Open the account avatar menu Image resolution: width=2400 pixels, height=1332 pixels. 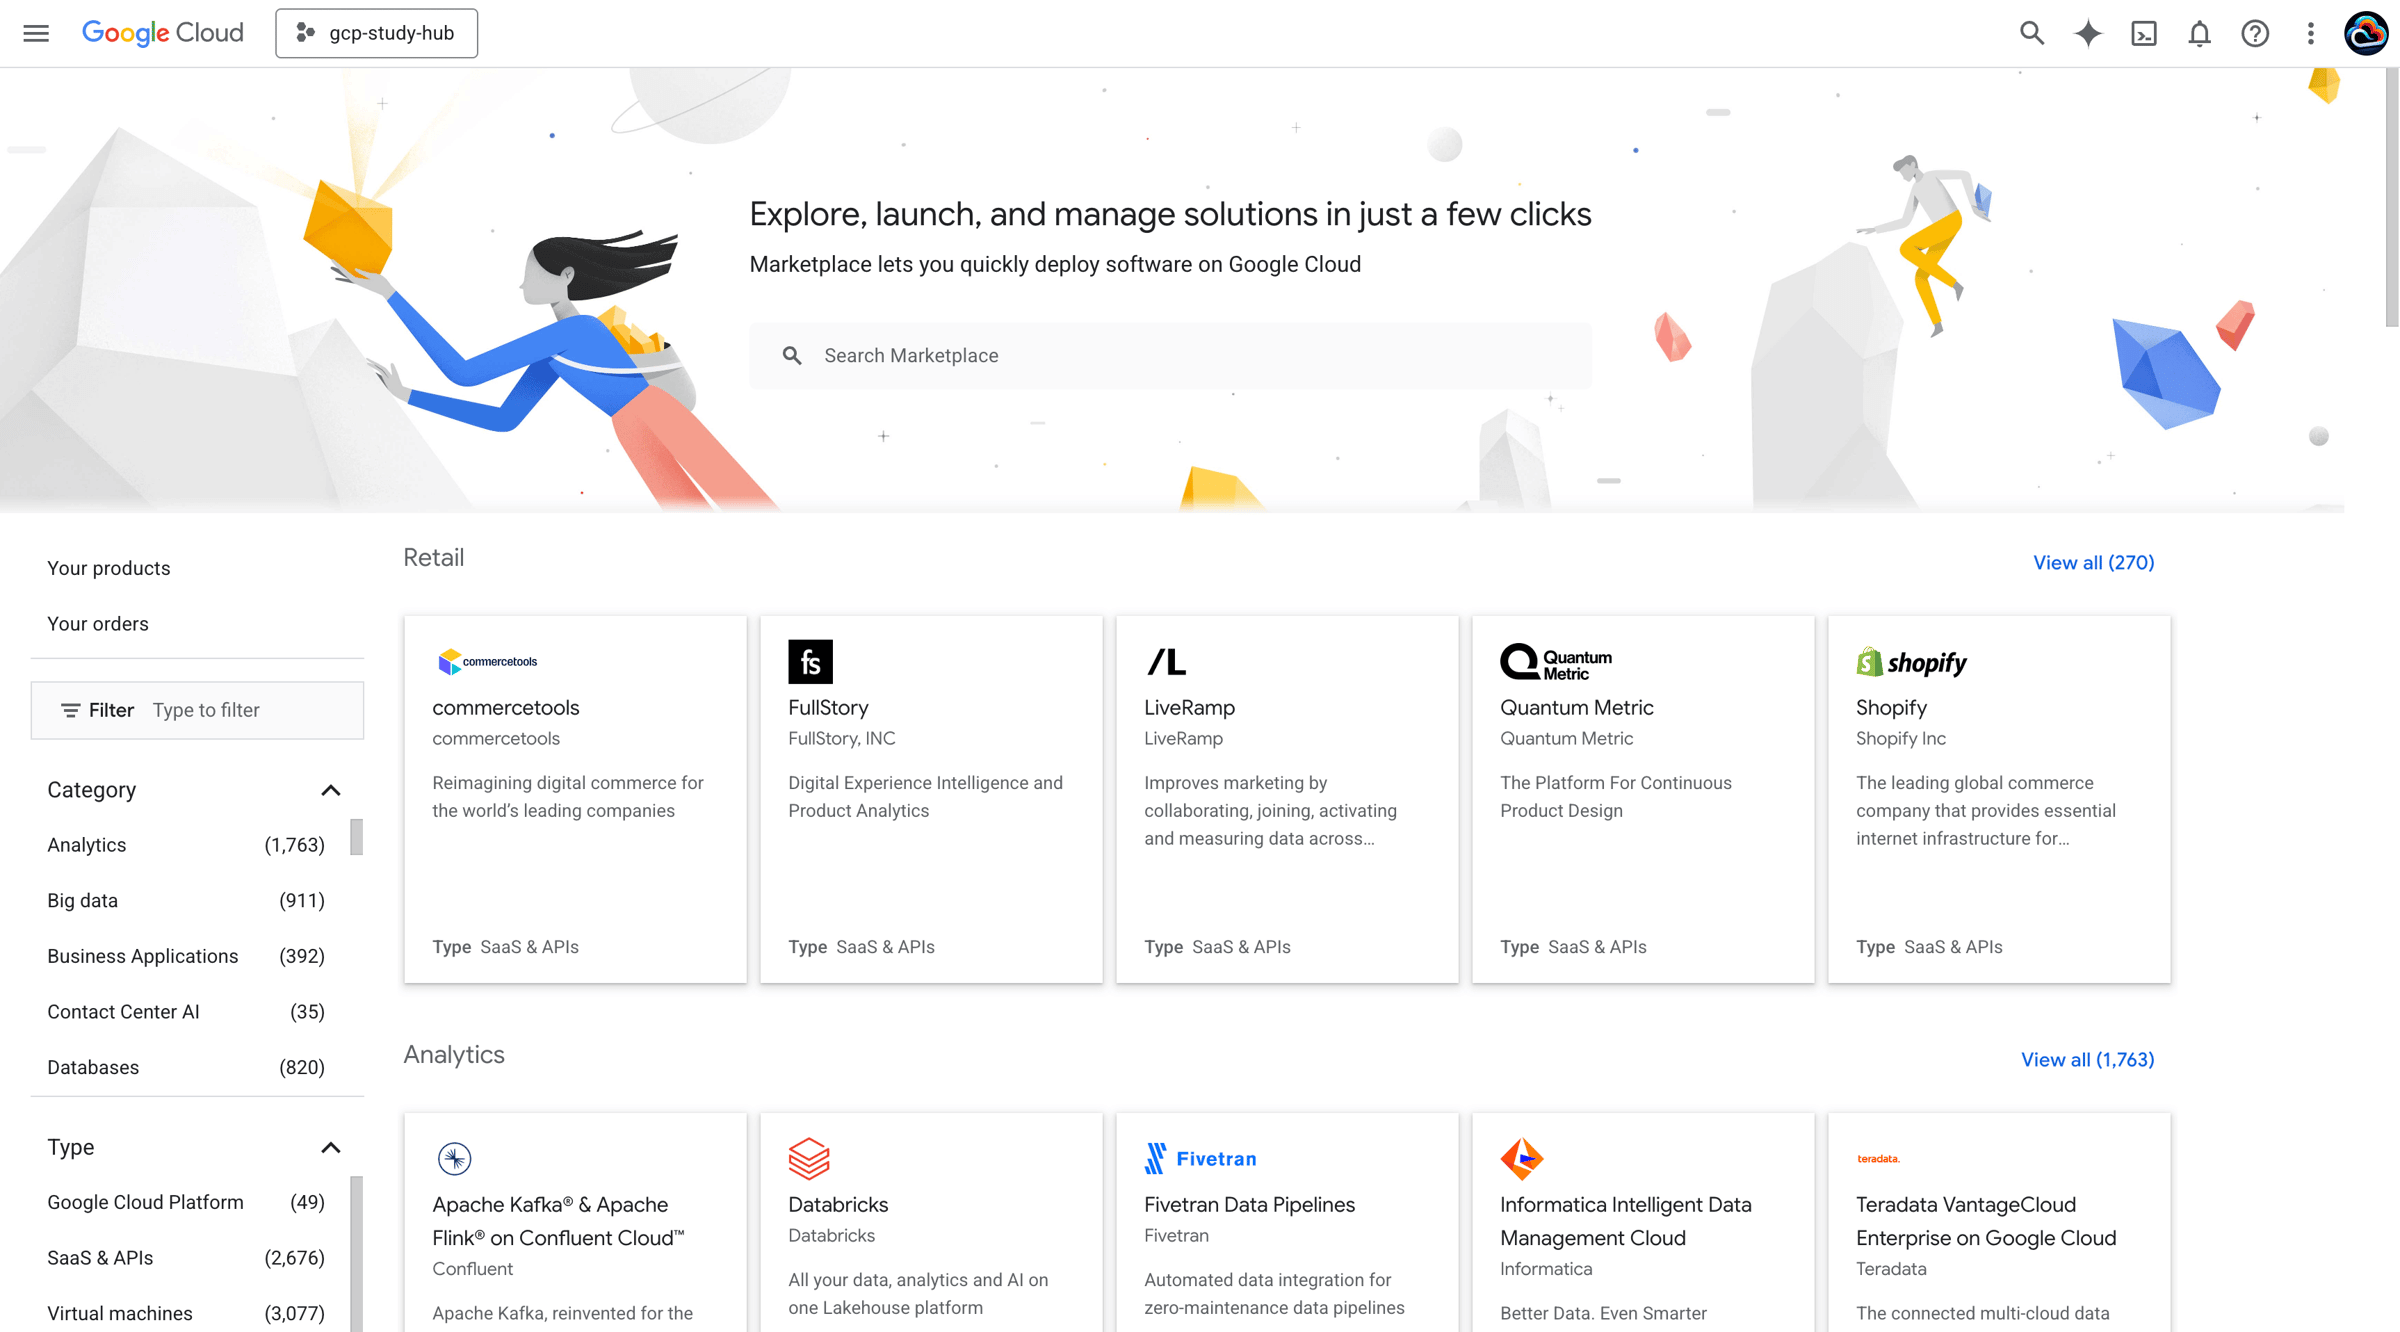2367,33
